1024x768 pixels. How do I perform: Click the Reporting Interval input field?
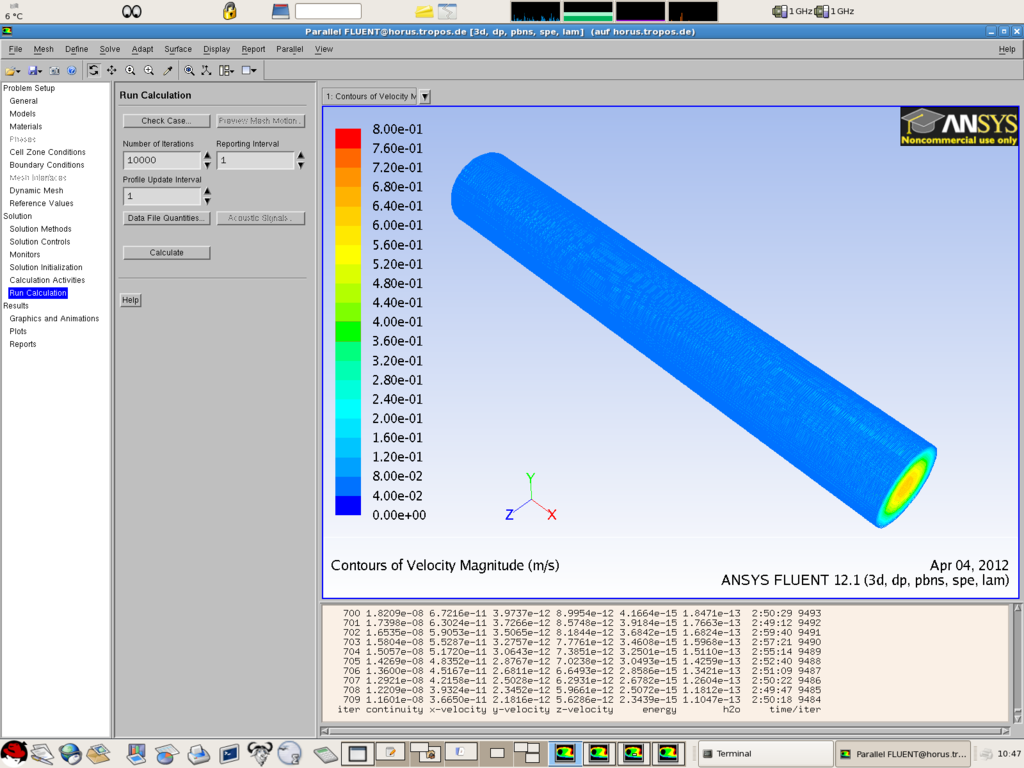click(x=255, y=160)
